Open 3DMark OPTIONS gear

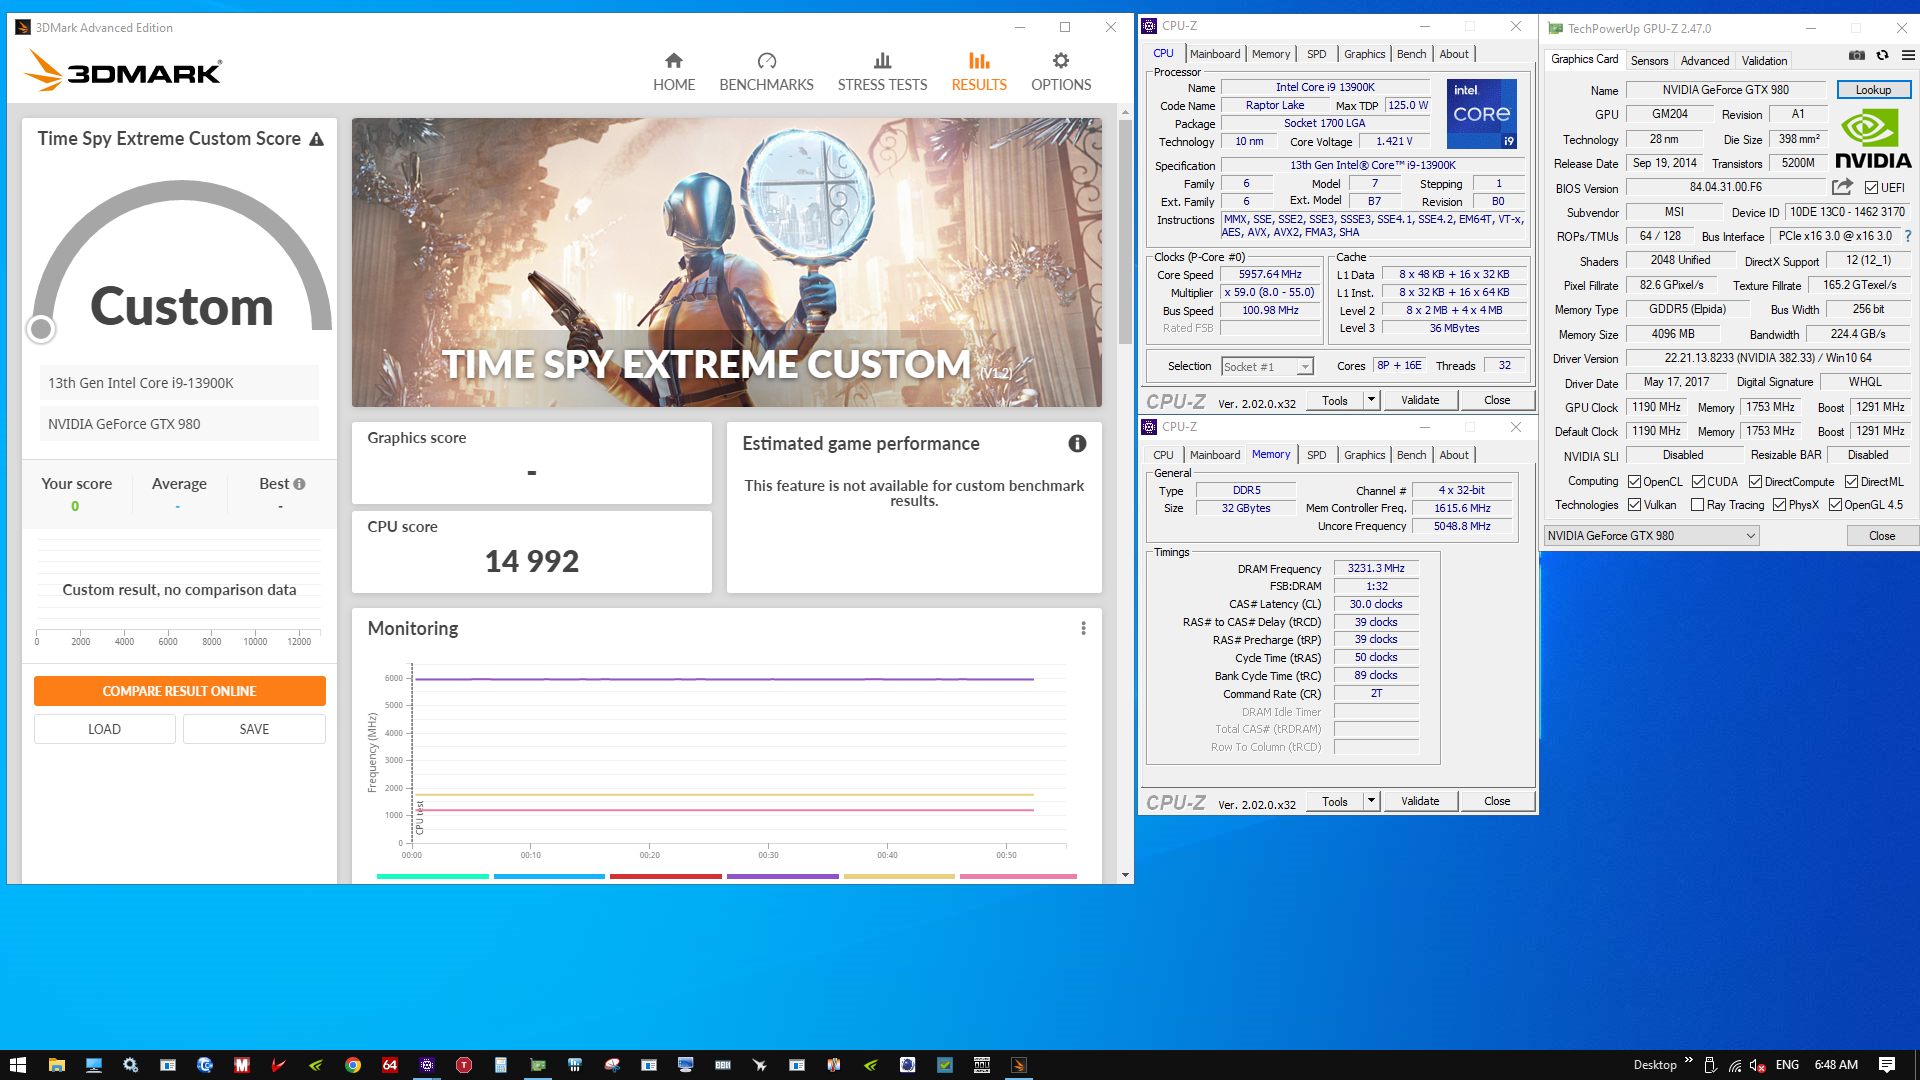(x=1061, y=72)
